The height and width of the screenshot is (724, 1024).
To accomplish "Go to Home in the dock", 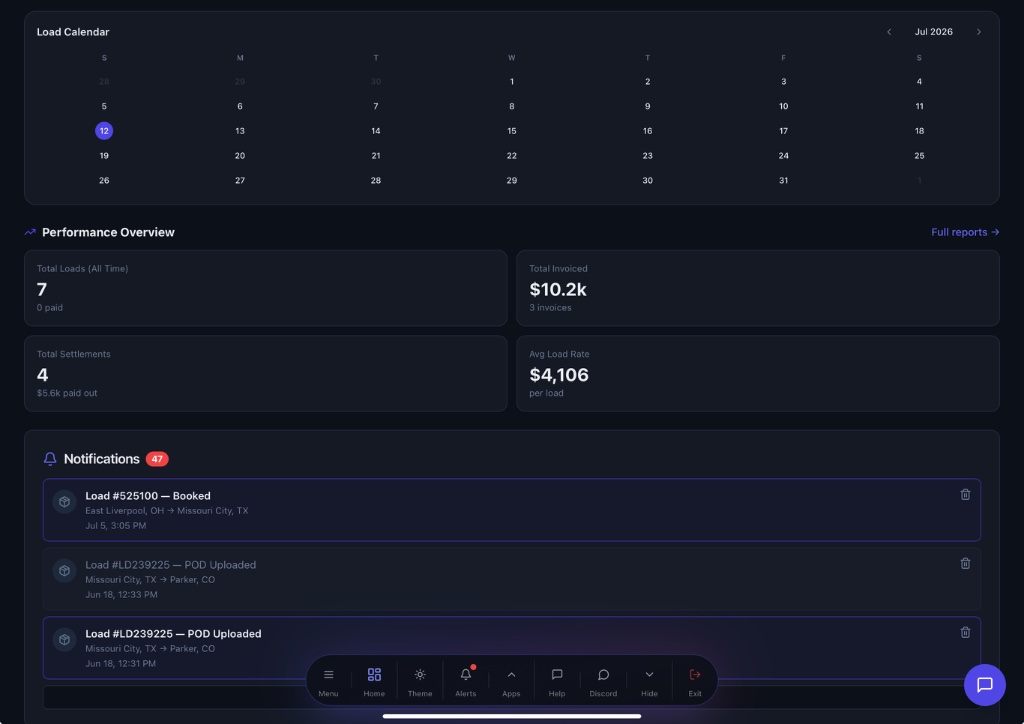I will [x=374, y=681].
